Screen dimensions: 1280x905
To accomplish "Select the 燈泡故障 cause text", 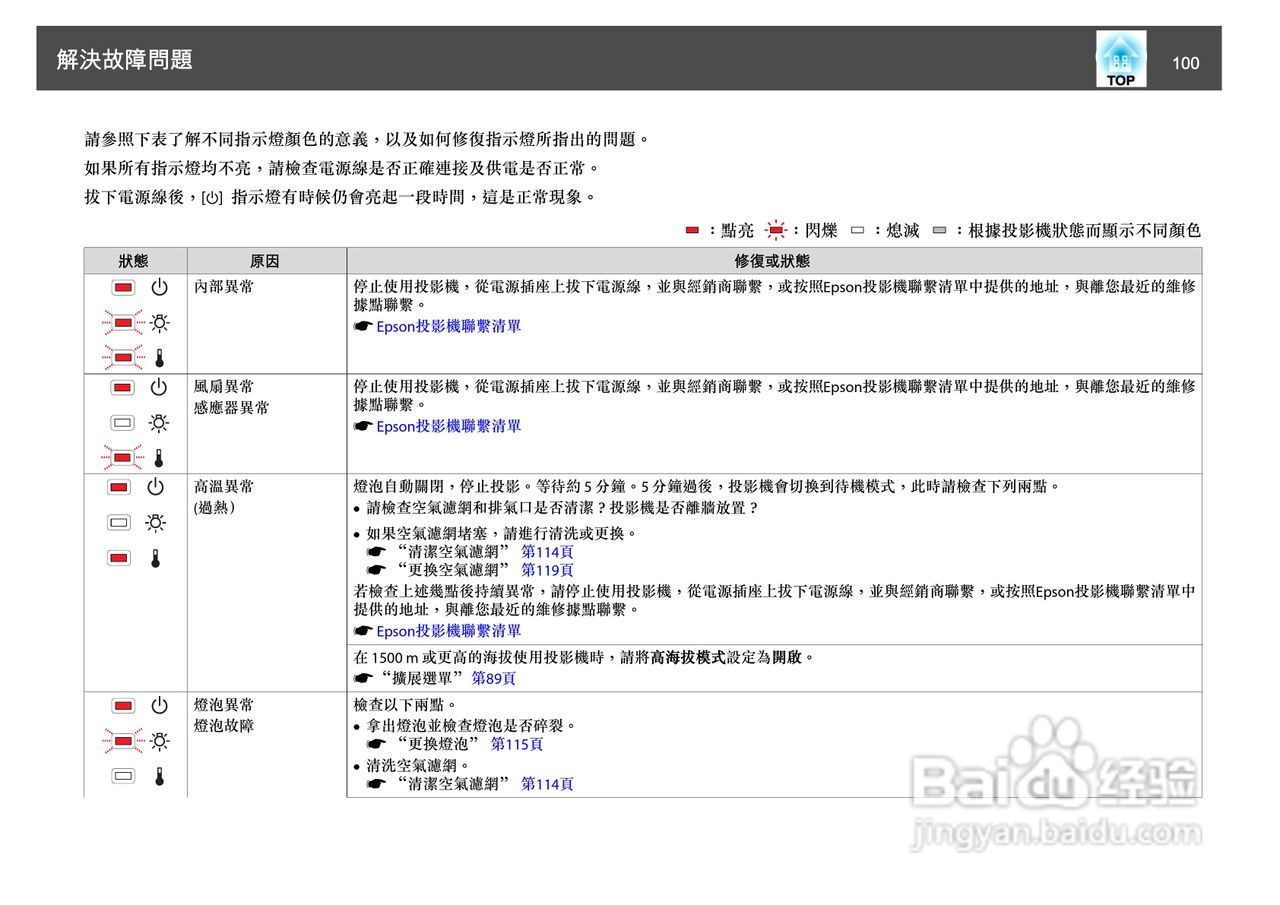I will (x=224, y=725).
